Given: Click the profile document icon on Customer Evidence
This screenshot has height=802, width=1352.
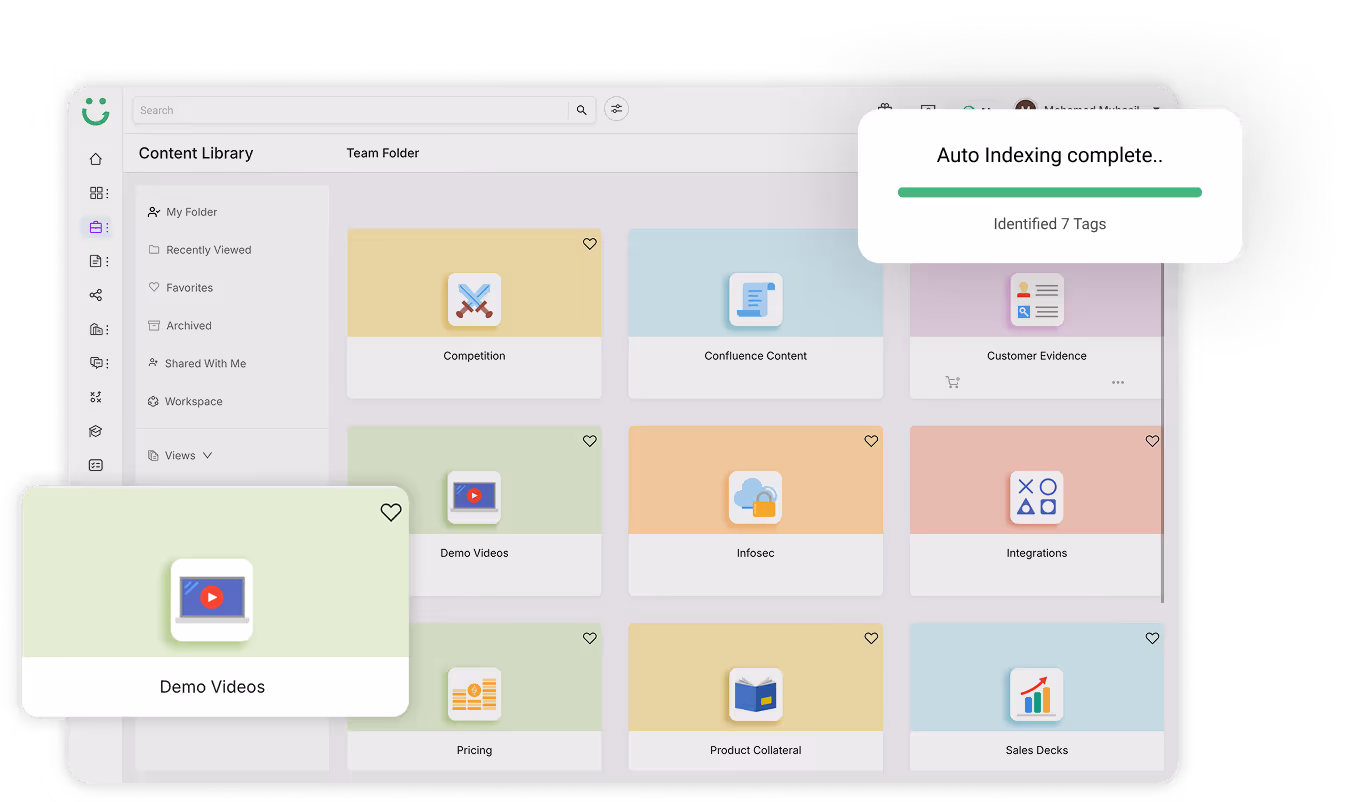Looking at the screenshot, I should point(1037,300).
